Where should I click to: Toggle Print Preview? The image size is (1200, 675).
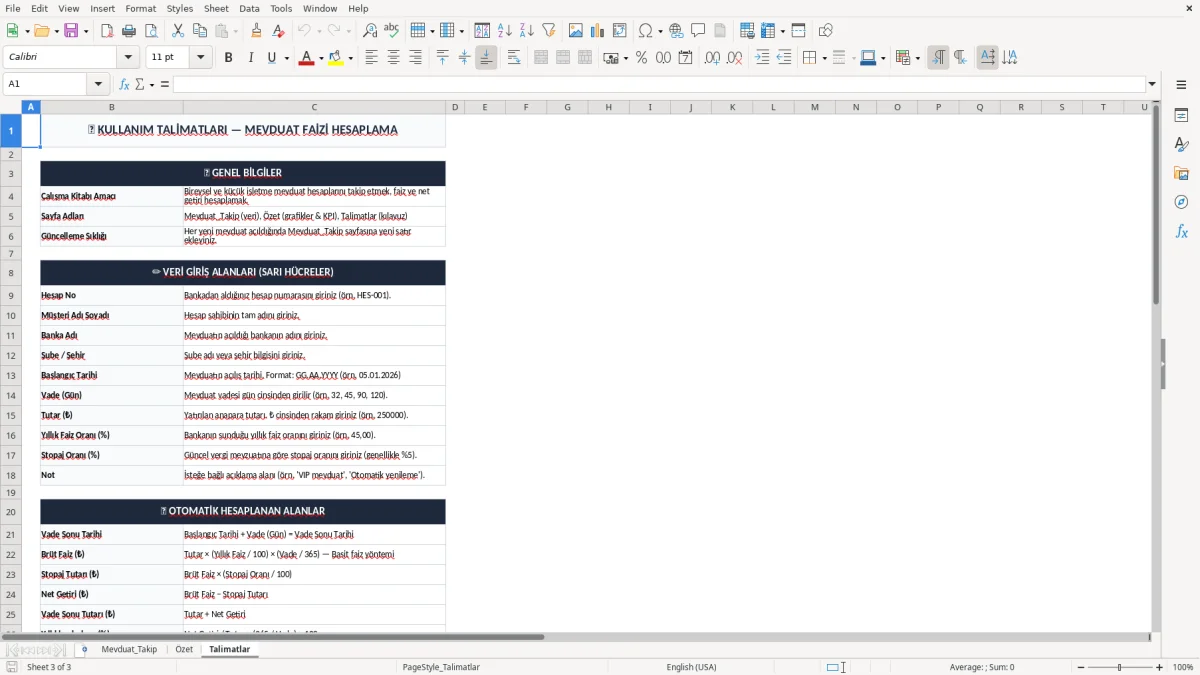click(150, 31)
